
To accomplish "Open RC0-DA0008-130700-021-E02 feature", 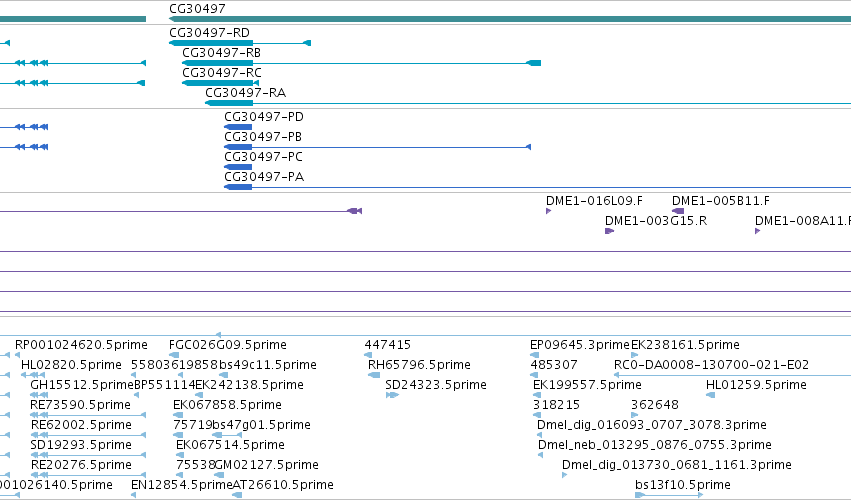I will [x=711, y=365].
